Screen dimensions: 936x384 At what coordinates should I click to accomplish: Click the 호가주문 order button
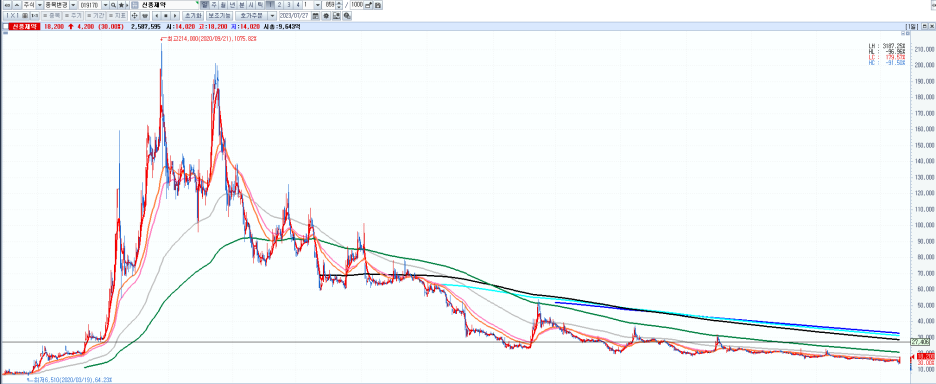click(x=251, y=16)
